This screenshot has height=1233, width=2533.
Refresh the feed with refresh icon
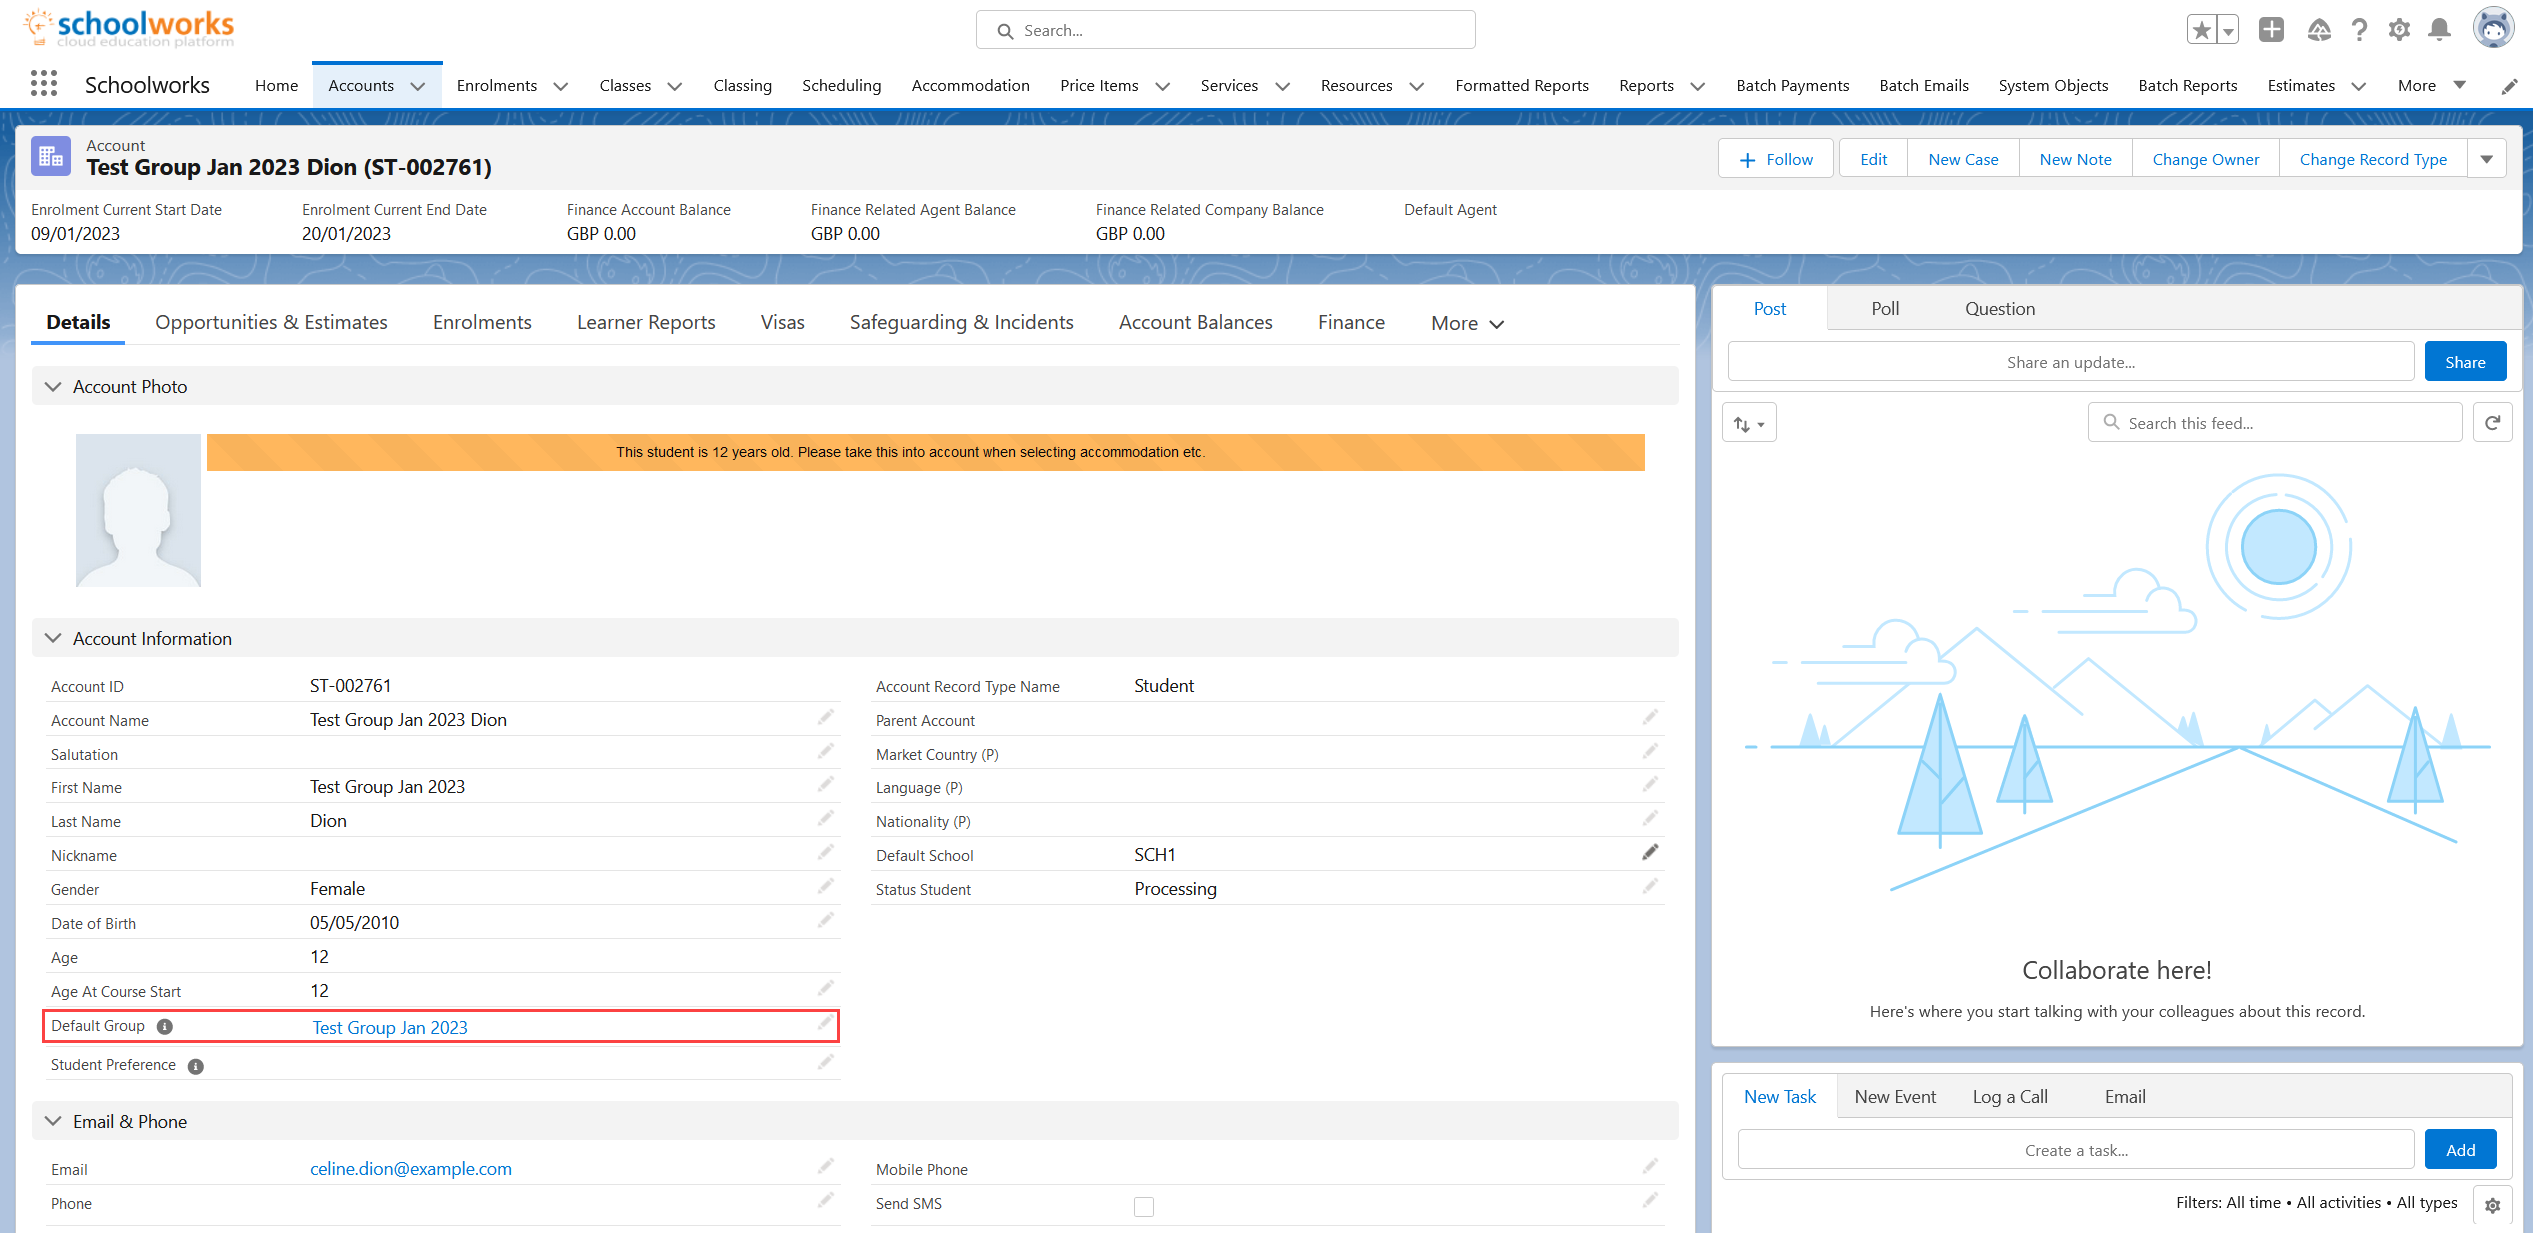click(2492, 423)
